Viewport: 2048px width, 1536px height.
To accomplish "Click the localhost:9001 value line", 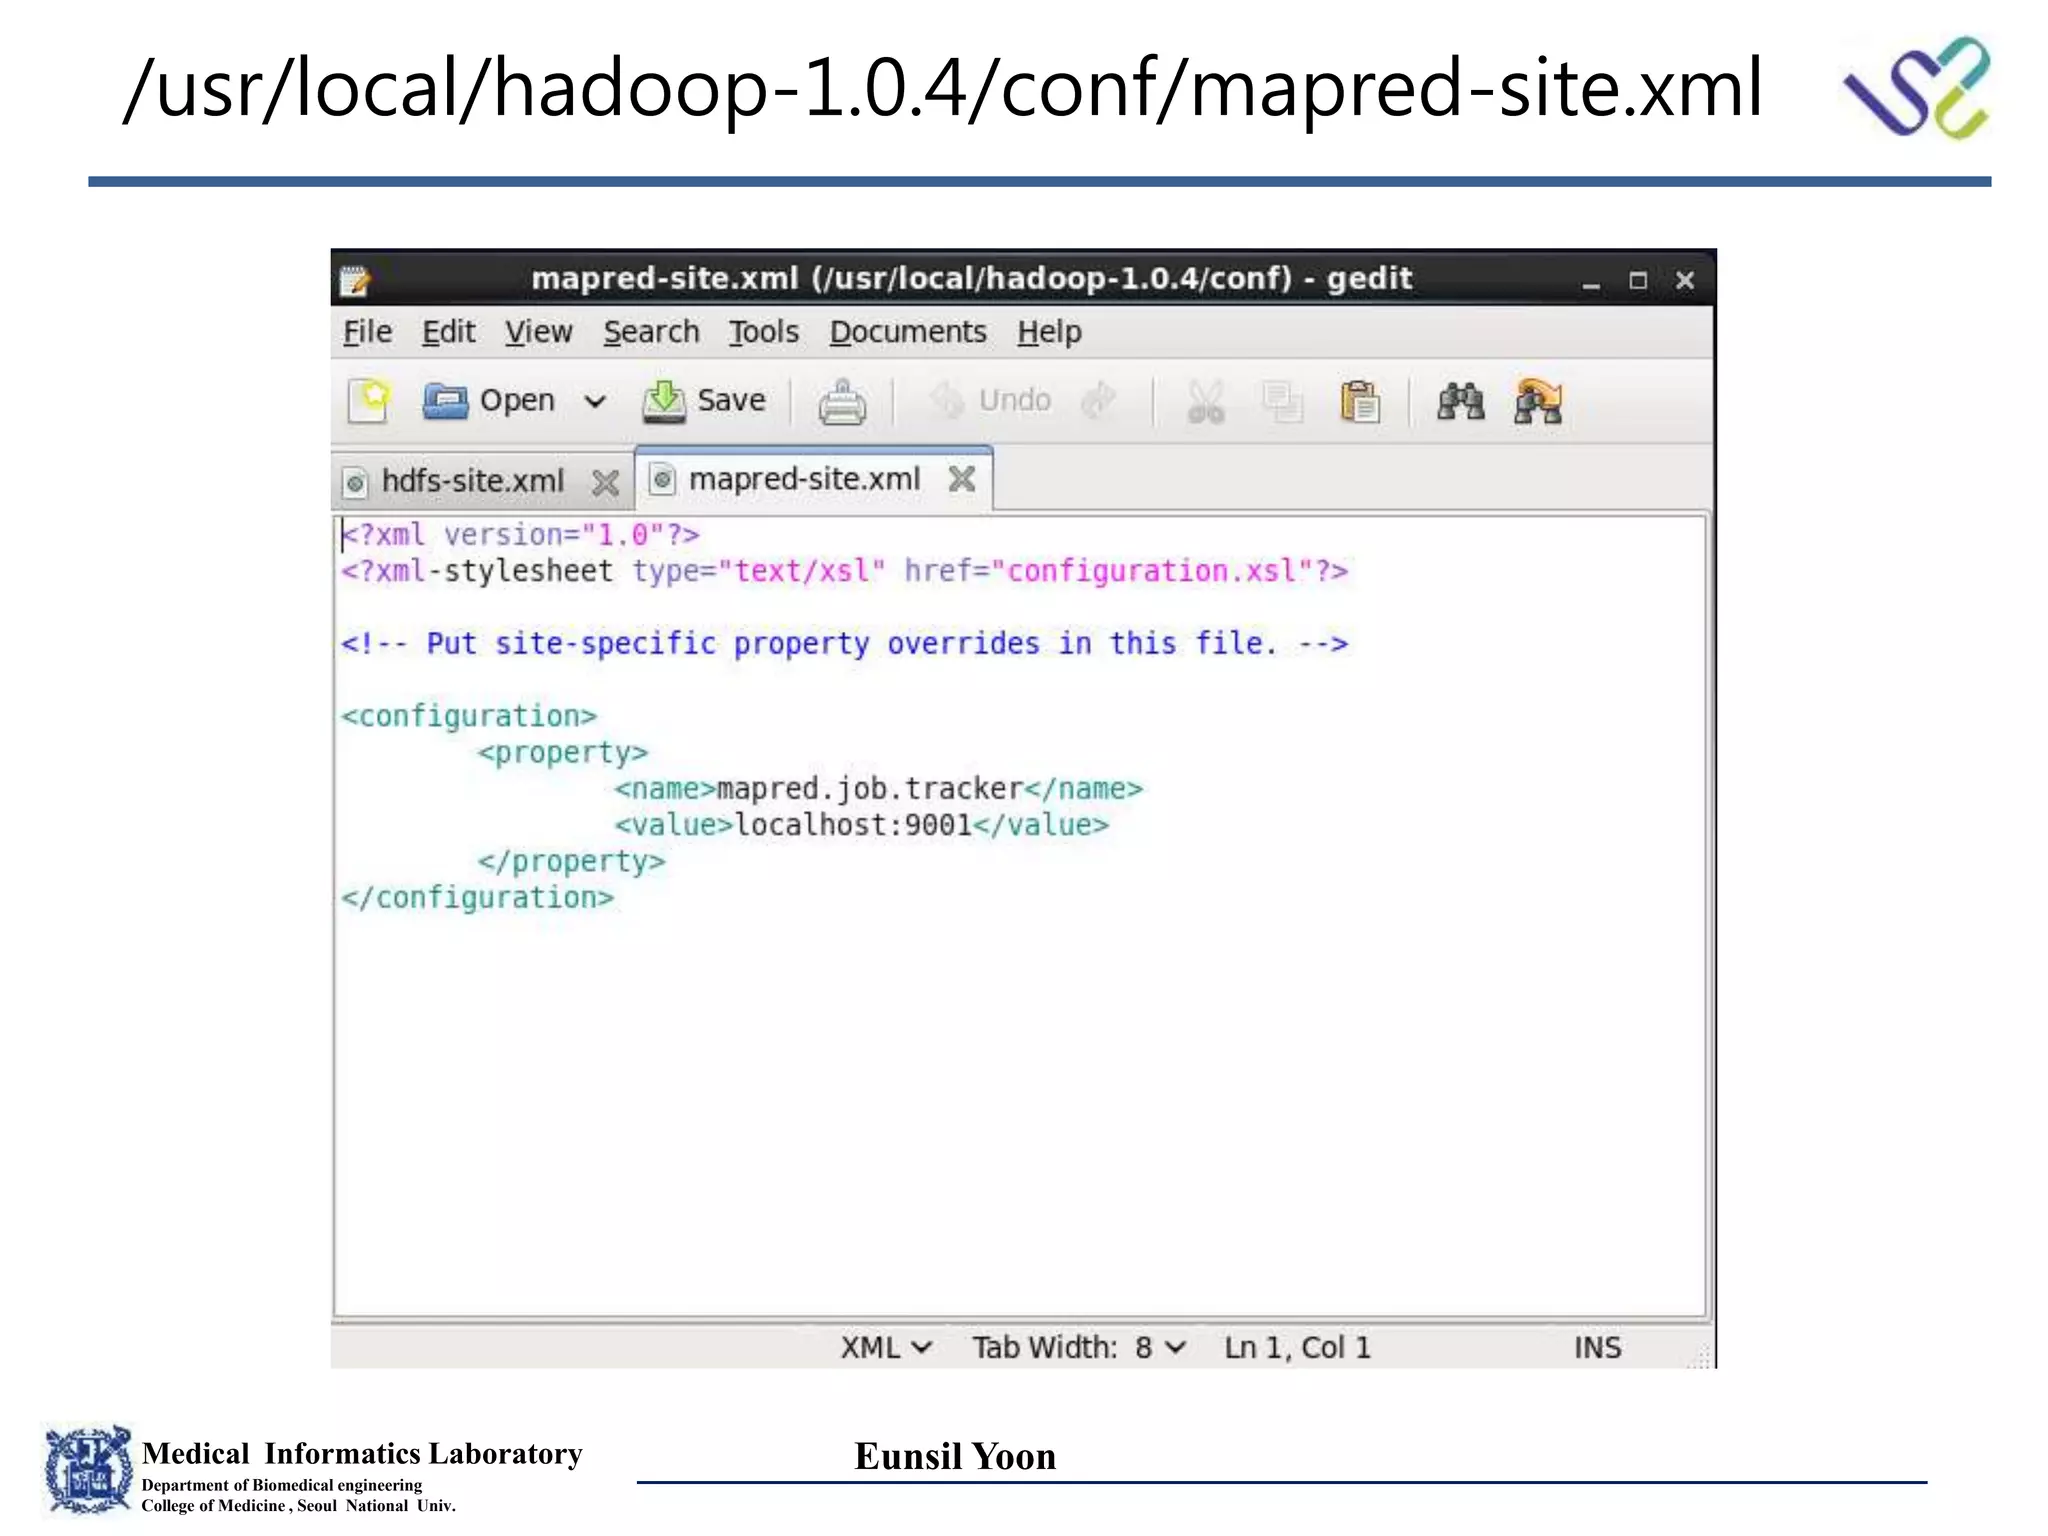I will (861, 825).
